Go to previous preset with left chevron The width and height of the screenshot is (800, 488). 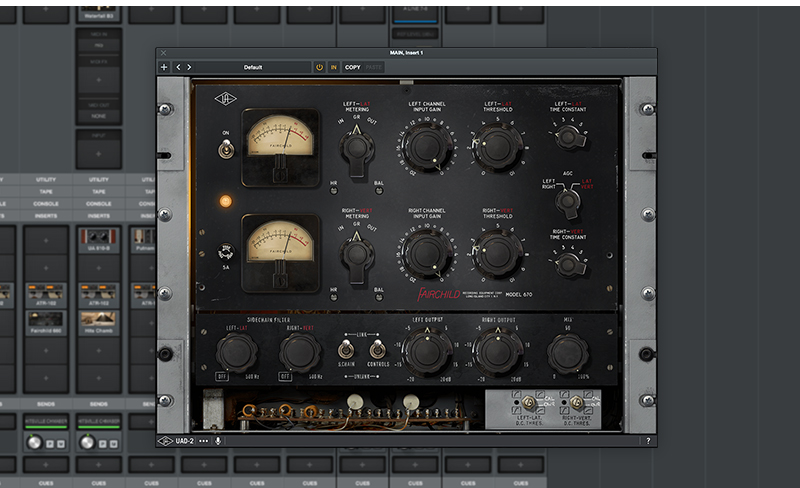(x=178, y=67)
